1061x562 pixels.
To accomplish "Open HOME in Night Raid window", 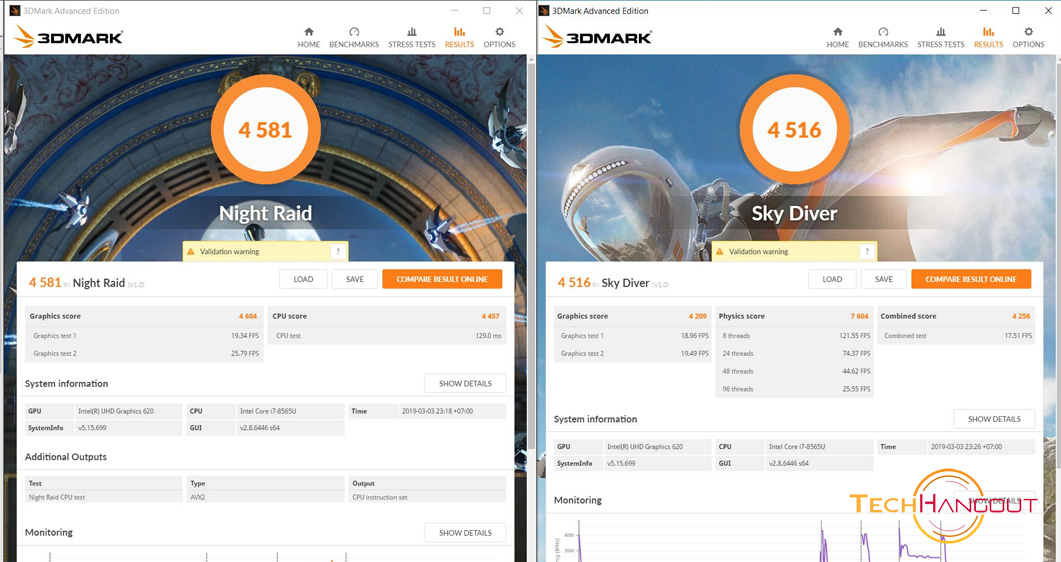I will [x=309, y=37].
